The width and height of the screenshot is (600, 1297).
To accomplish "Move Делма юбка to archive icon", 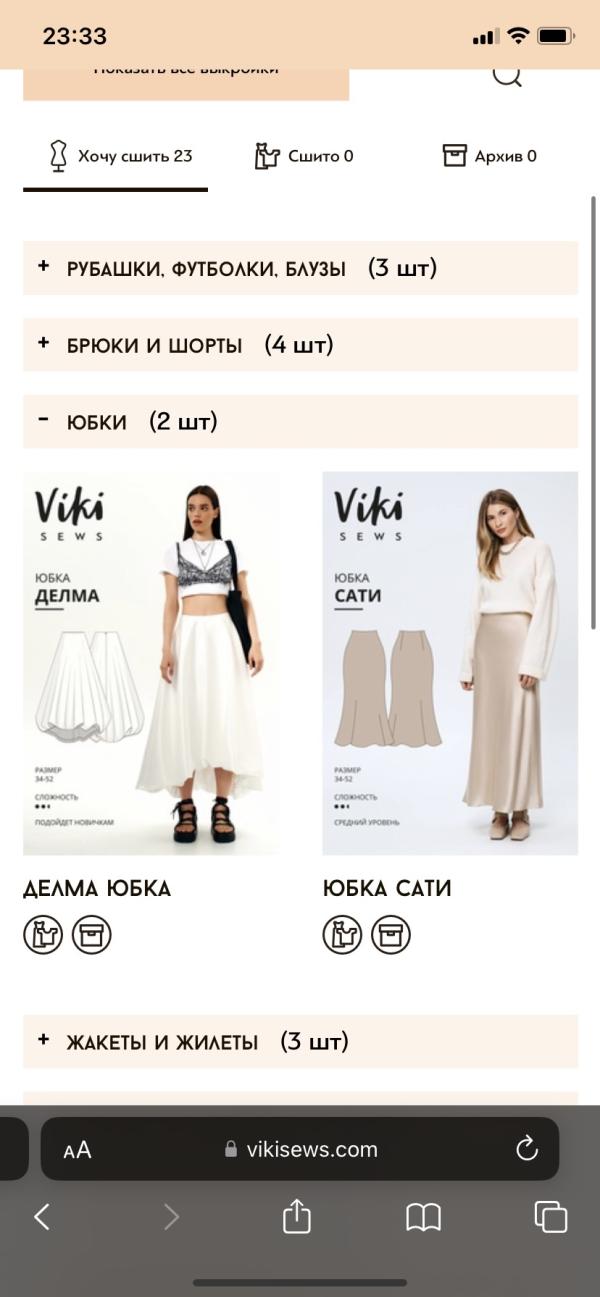I will coord(92,935).
